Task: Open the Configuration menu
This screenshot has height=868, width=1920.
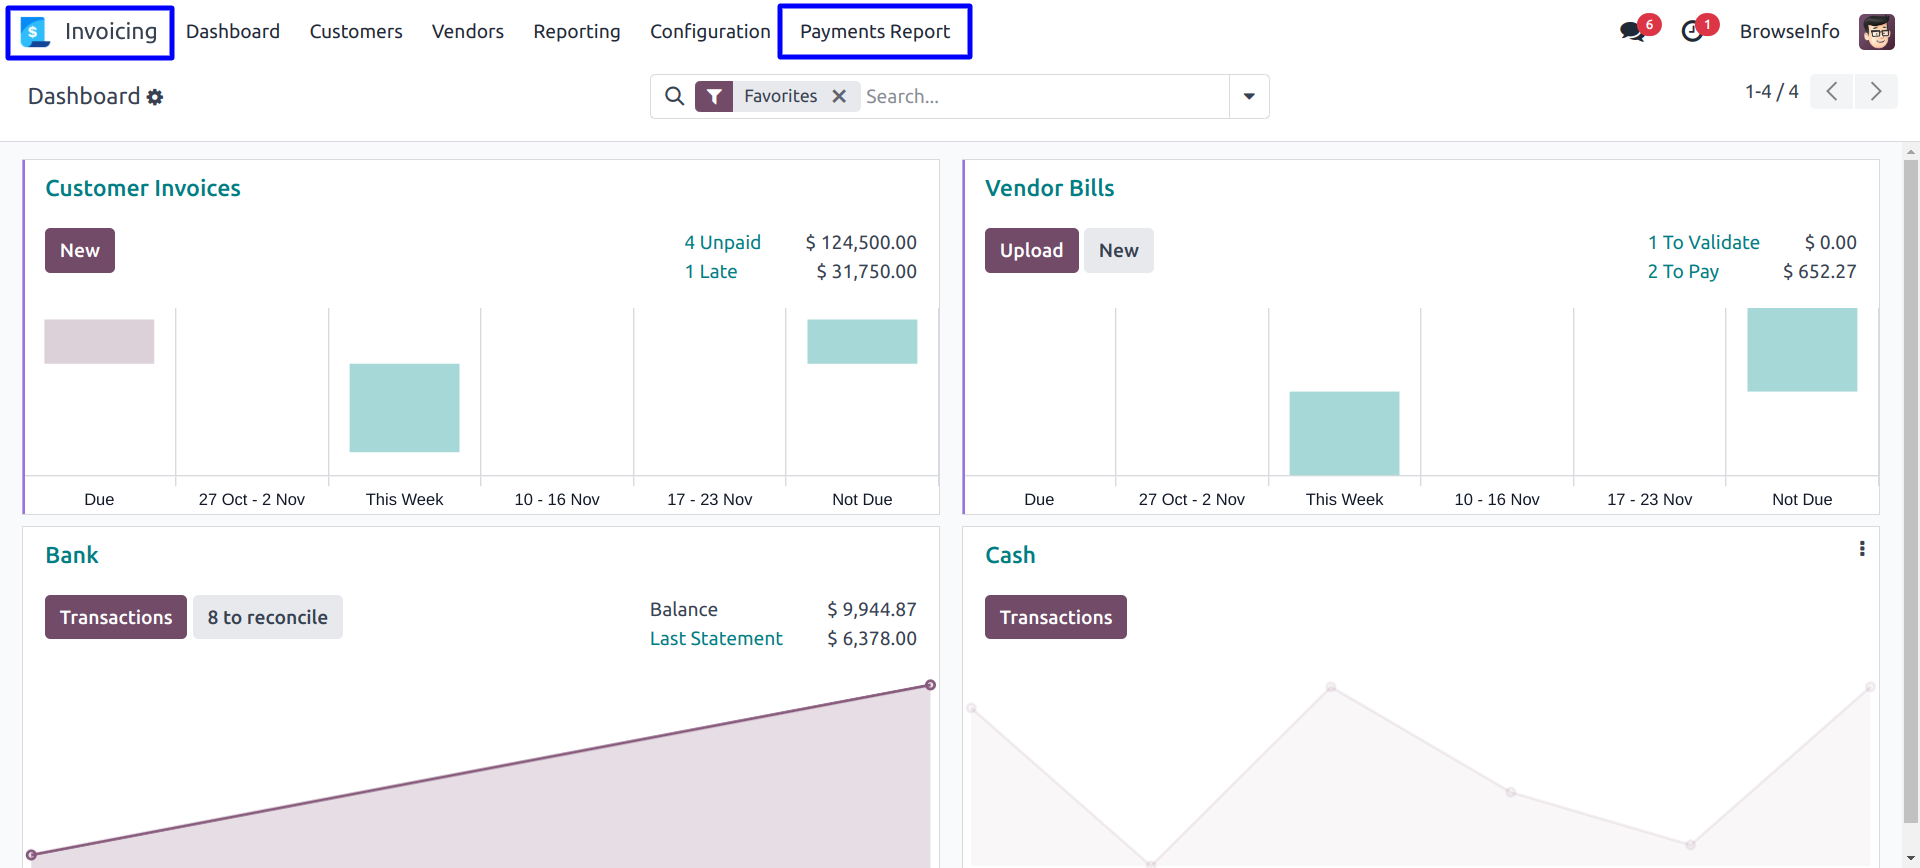Action: pos(710,32)
